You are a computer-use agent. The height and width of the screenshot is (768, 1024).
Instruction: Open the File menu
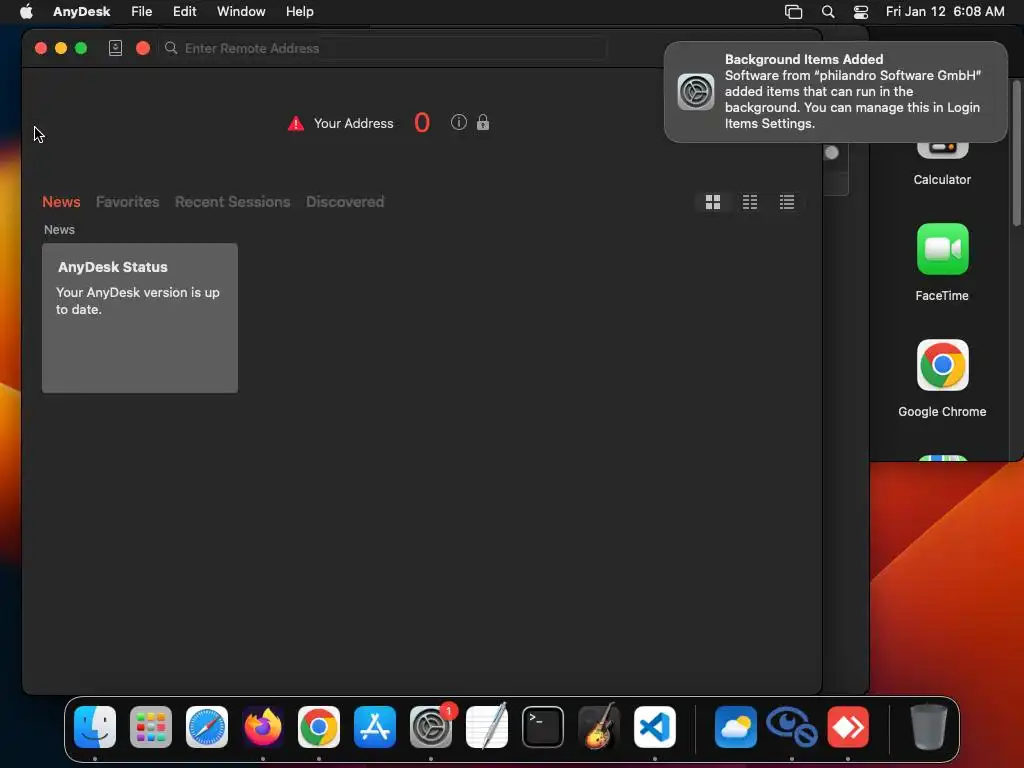point(142,12)
